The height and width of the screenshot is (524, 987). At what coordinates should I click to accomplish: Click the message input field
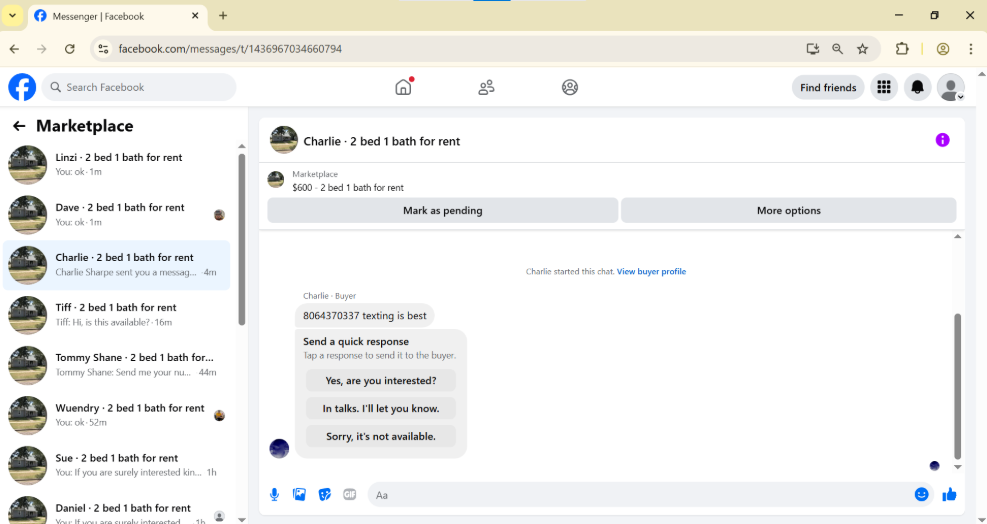(x=648, y=495)
